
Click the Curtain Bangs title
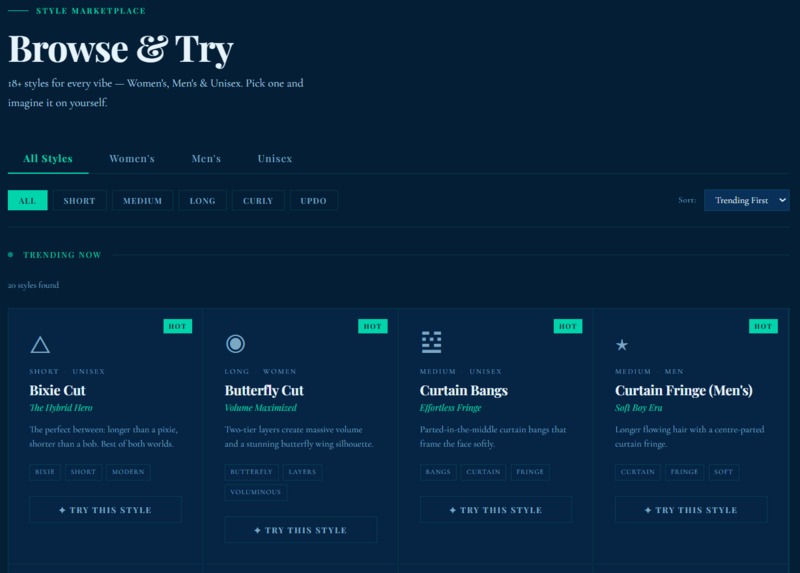[x=464, y=390]
